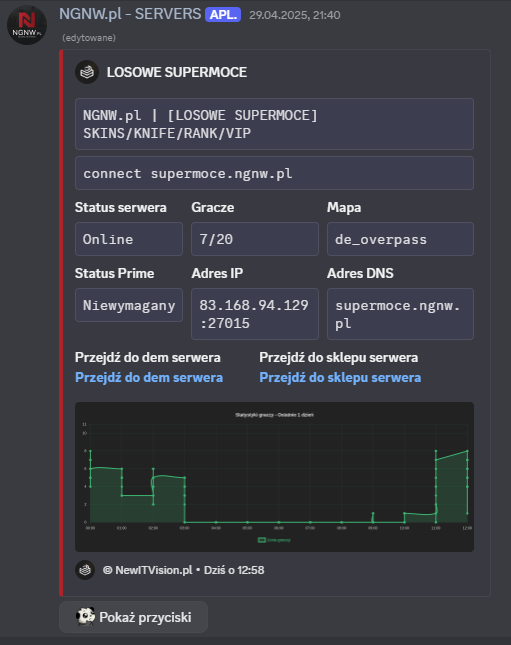Screen dimensions: 511x645
Task: Select the connect supermoce.ngnw.pl code block
Action: point(274,173)
